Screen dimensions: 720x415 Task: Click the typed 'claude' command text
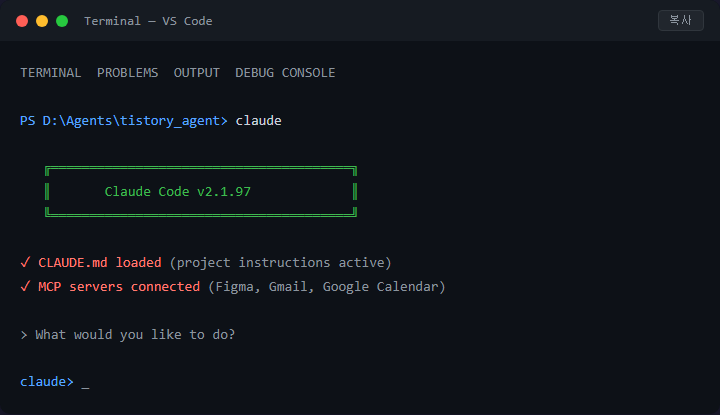coord(259,121)
